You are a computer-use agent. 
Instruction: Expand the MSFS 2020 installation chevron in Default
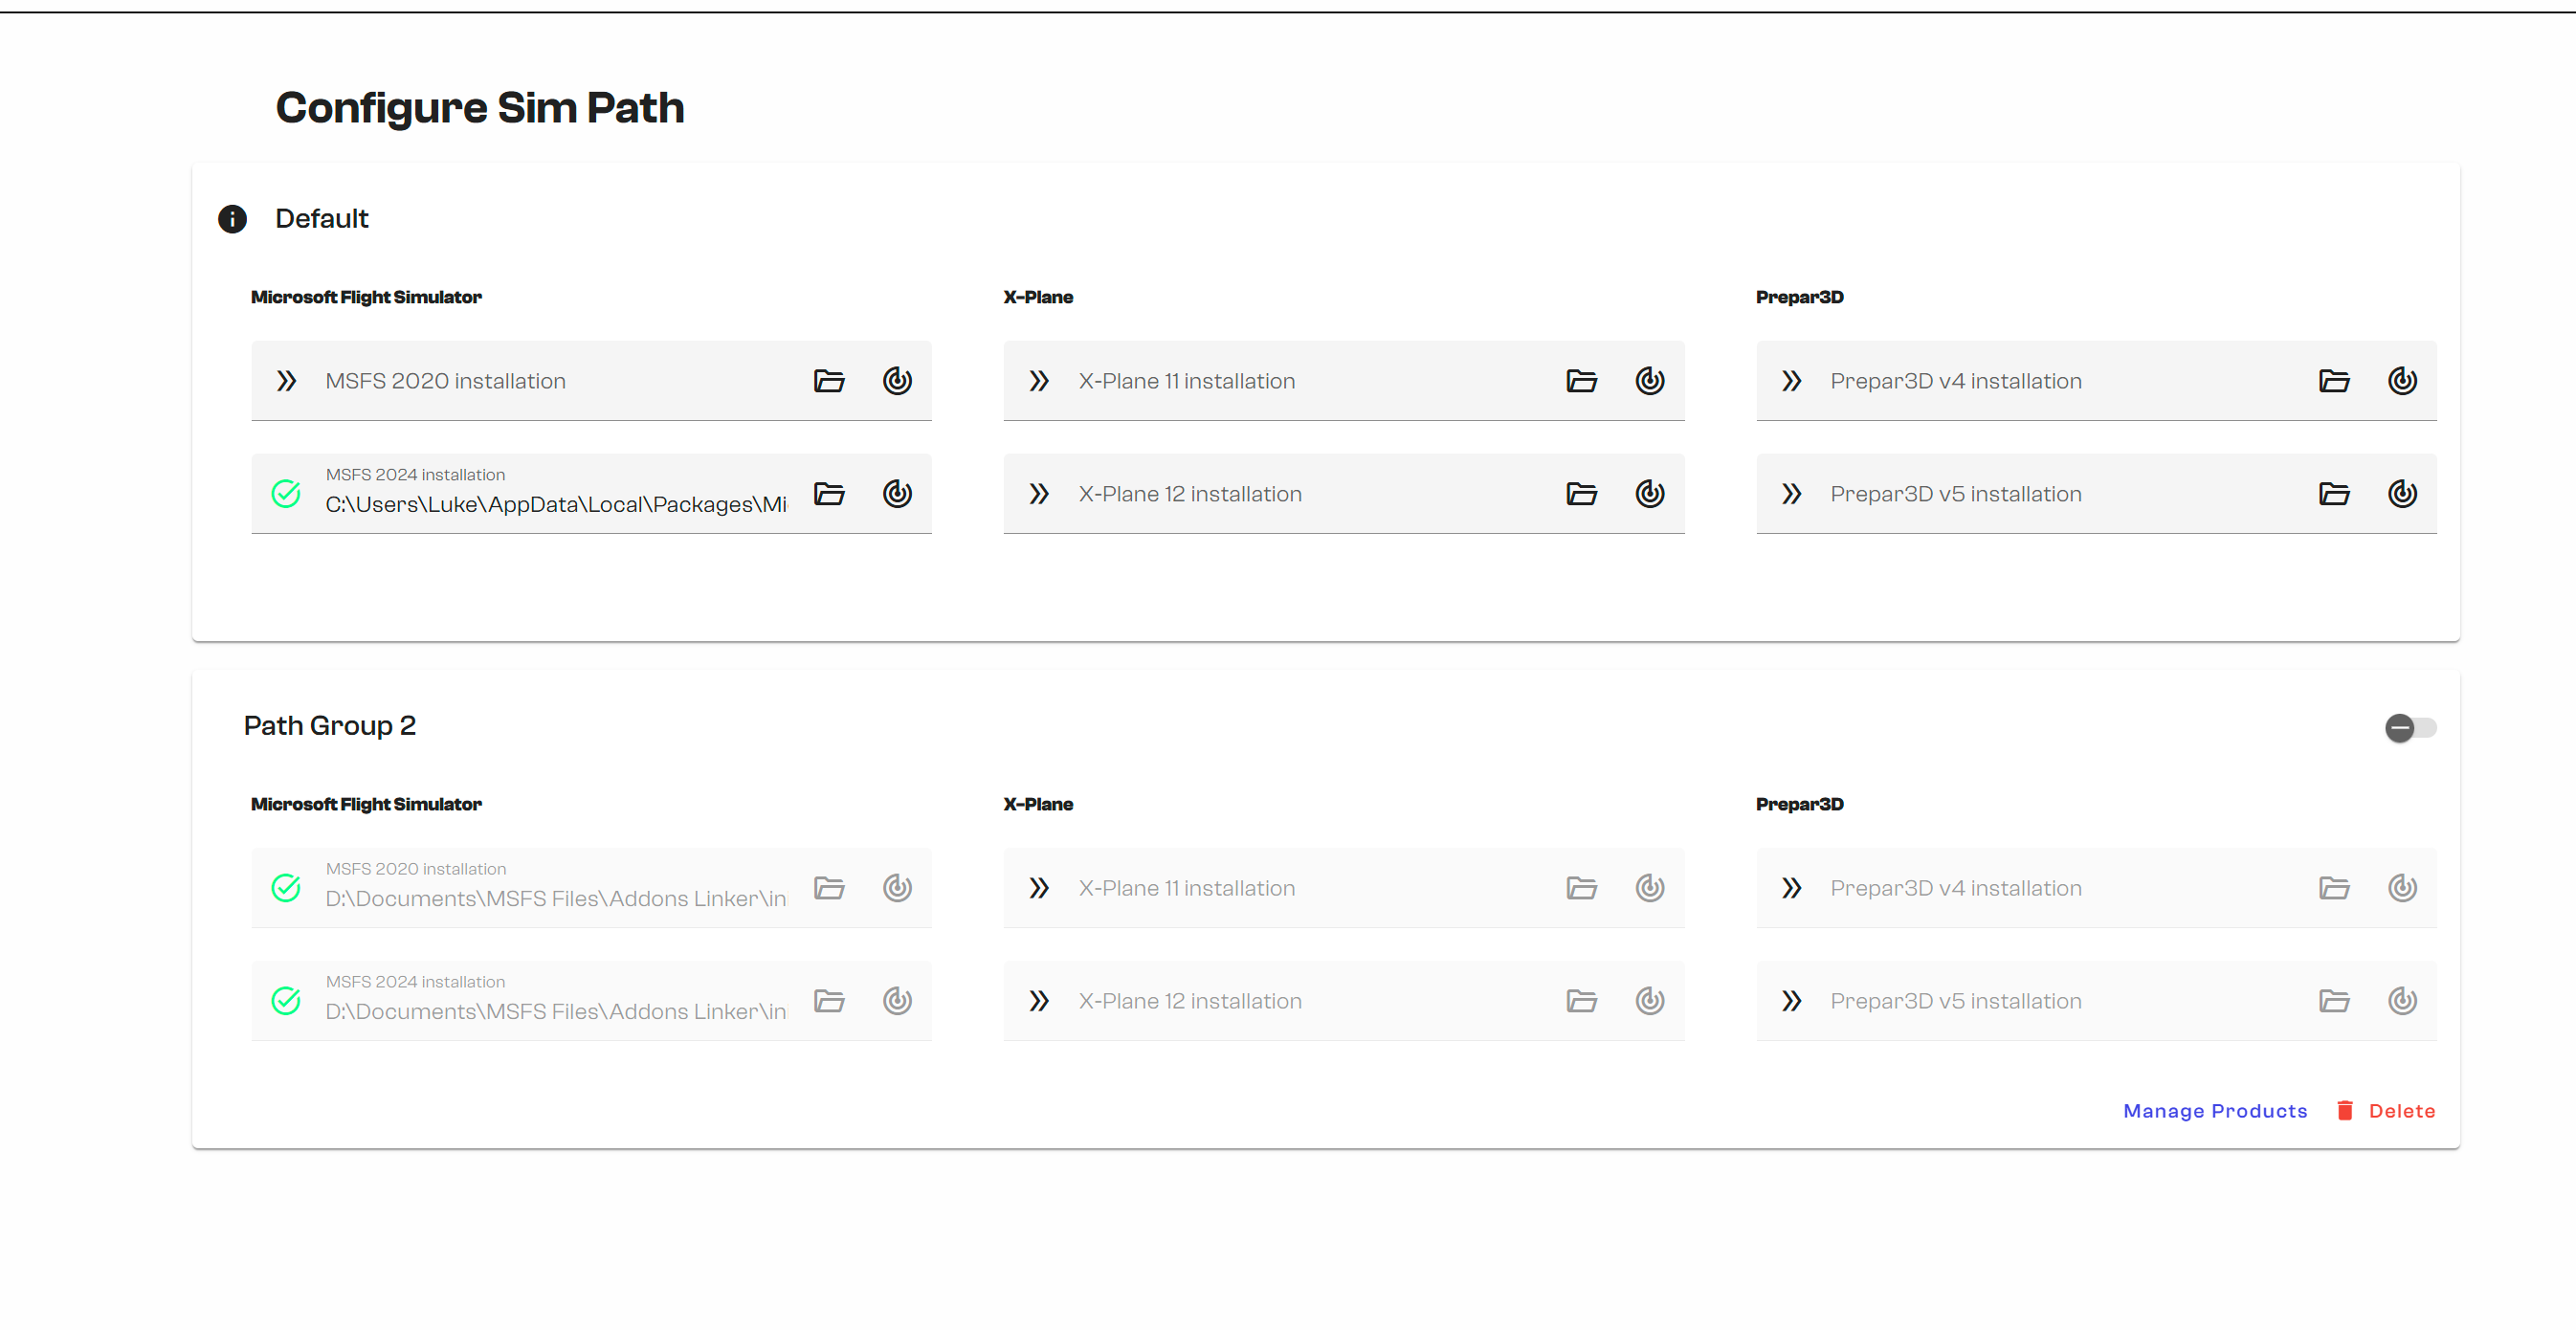tap(287, 381)
